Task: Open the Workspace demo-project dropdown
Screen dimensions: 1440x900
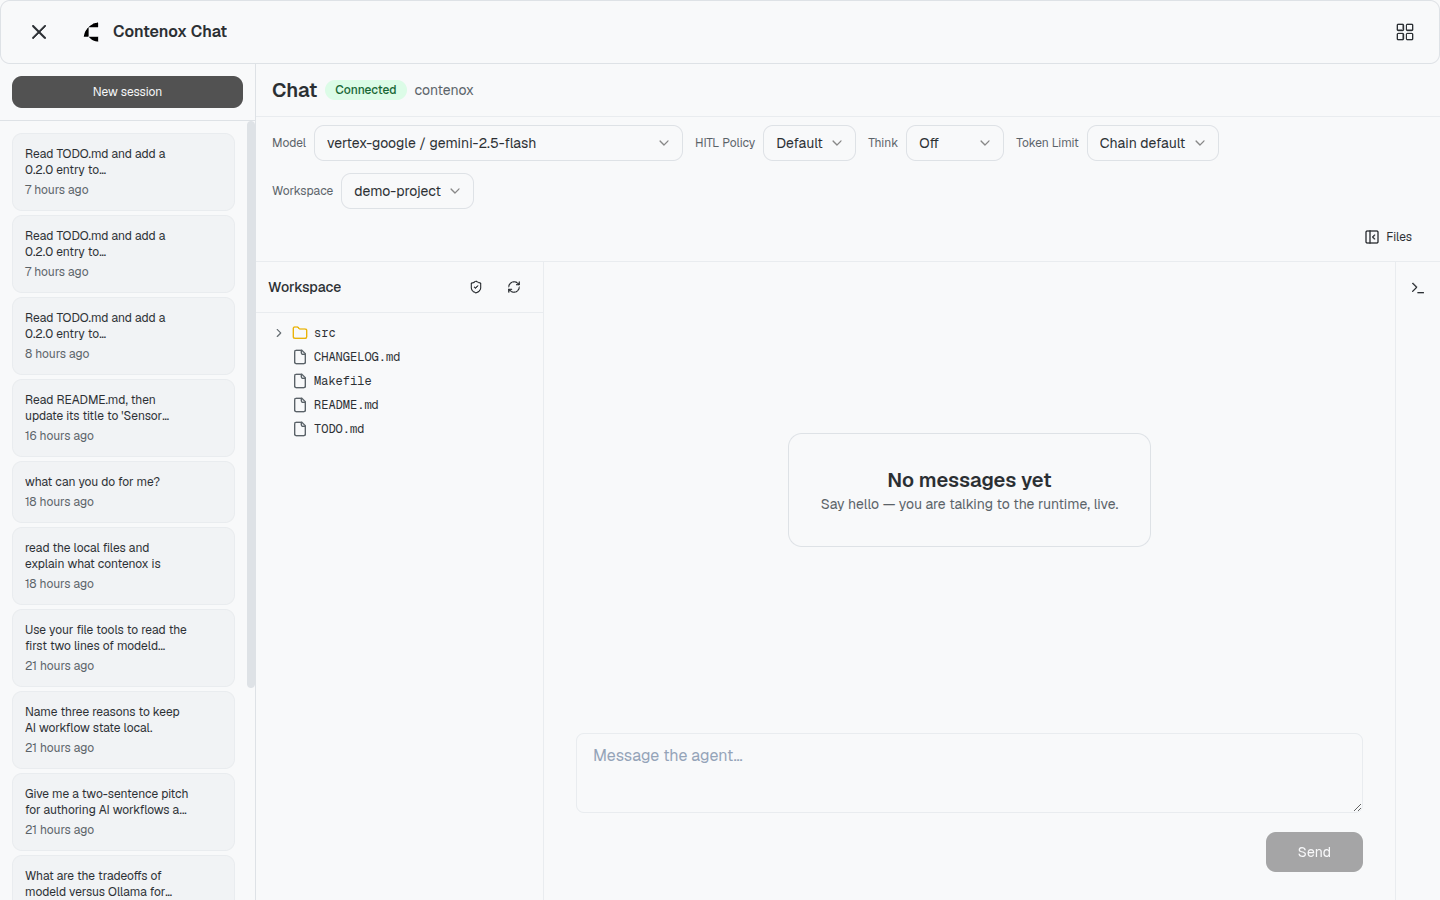Action: click(x=407, y=191)
